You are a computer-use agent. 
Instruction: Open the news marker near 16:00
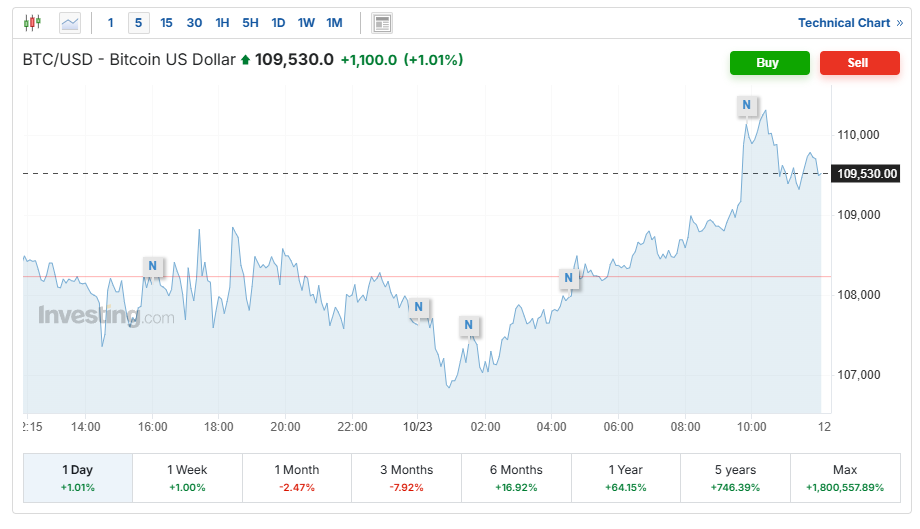click(x=152, y=266)
